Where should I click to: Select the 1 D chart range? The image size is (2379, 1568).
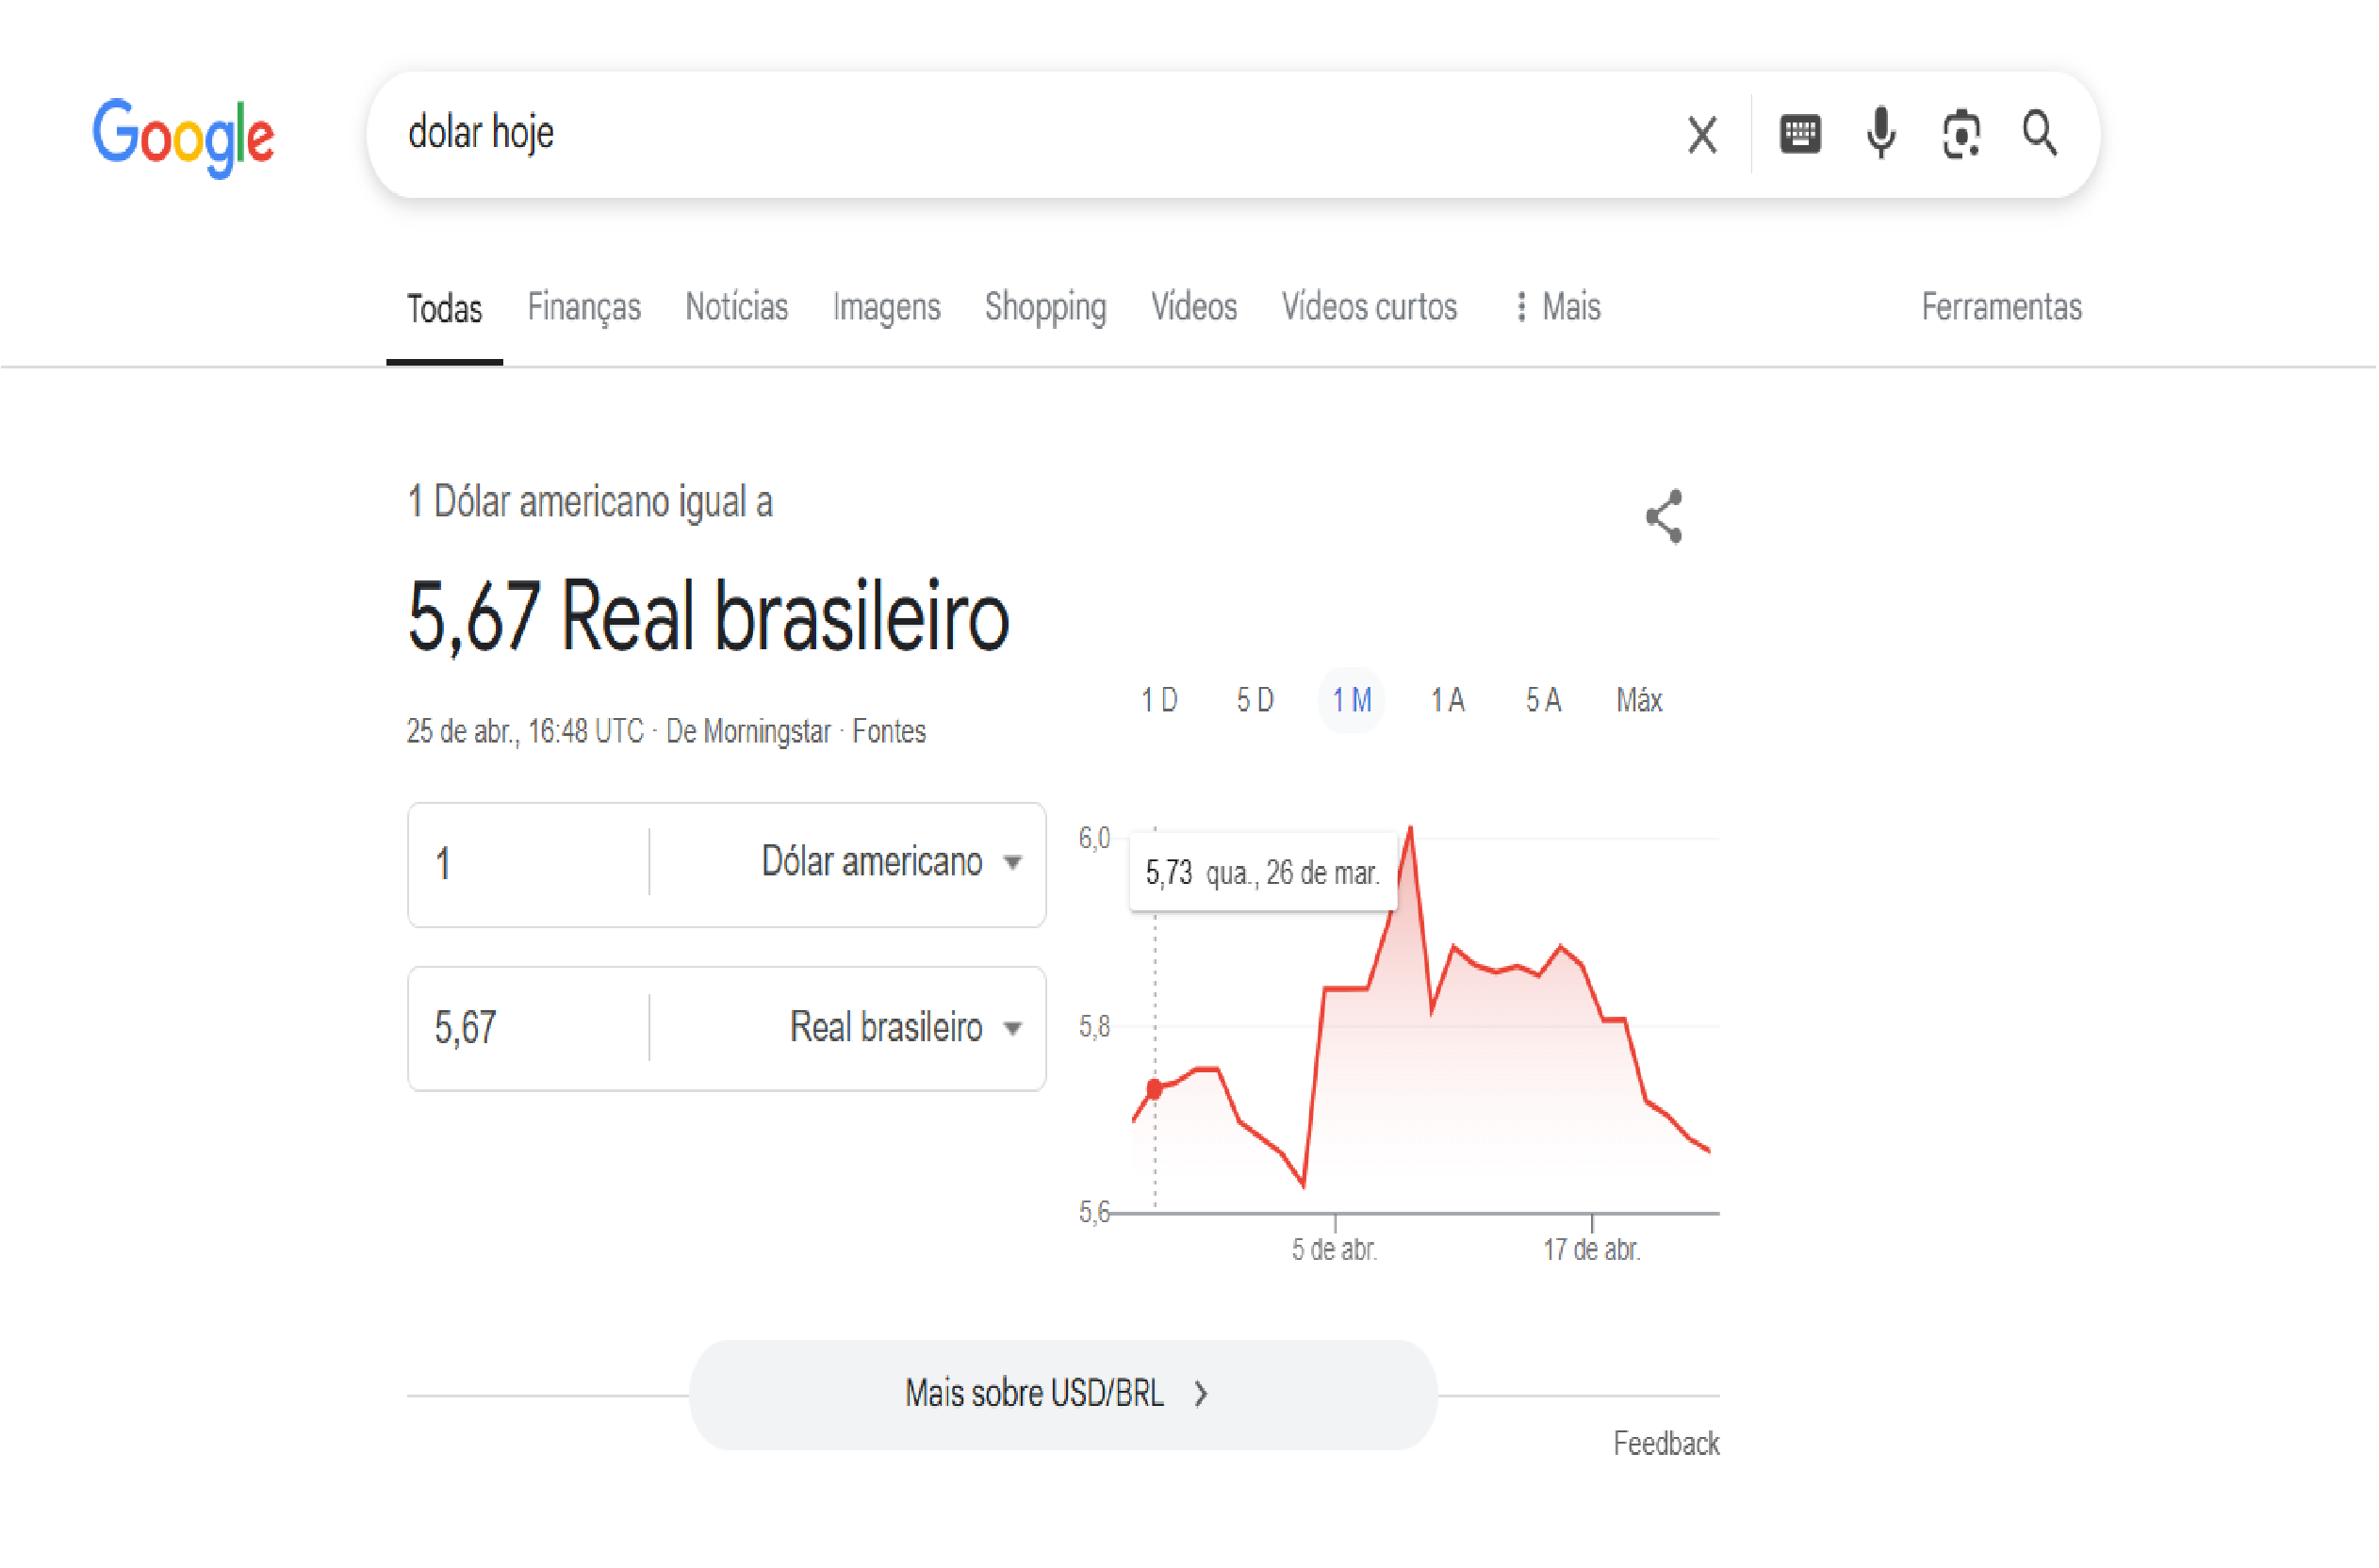coord(1160,701)
